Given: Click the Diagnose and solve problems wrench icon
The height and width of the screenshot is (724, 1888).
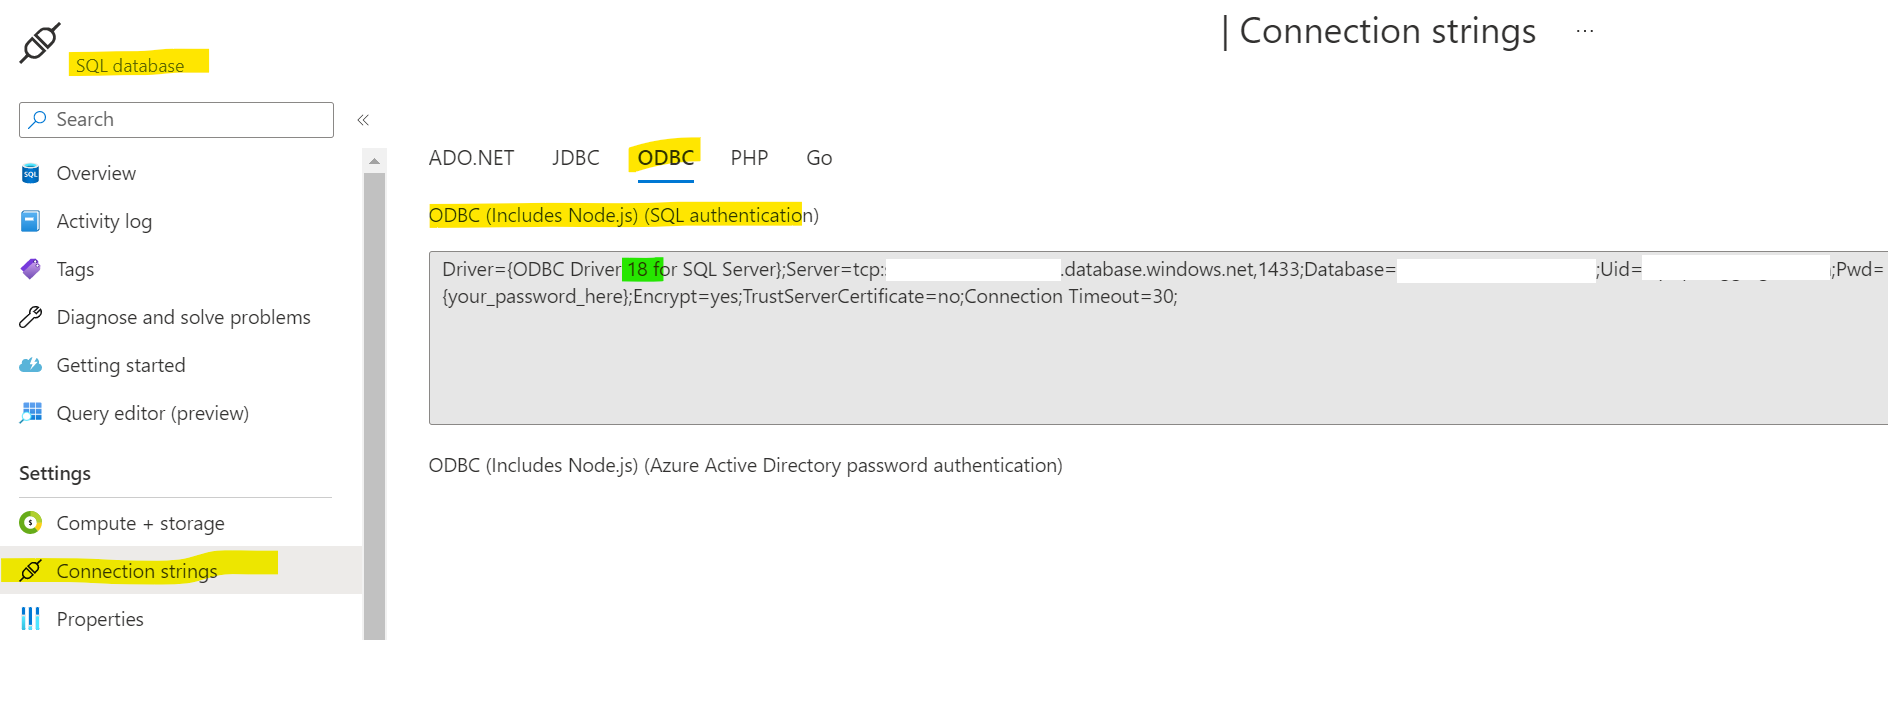Looking at the screenshot, I should tap(31, 317).
